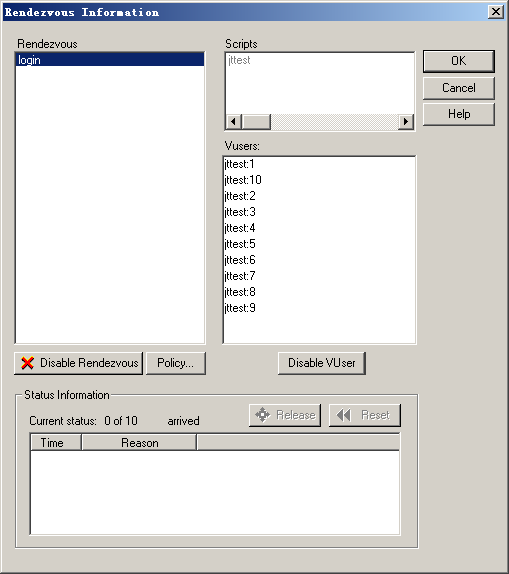
Task: Click the Reason column header
Action: pyautogui.click(x=139, y=443)
